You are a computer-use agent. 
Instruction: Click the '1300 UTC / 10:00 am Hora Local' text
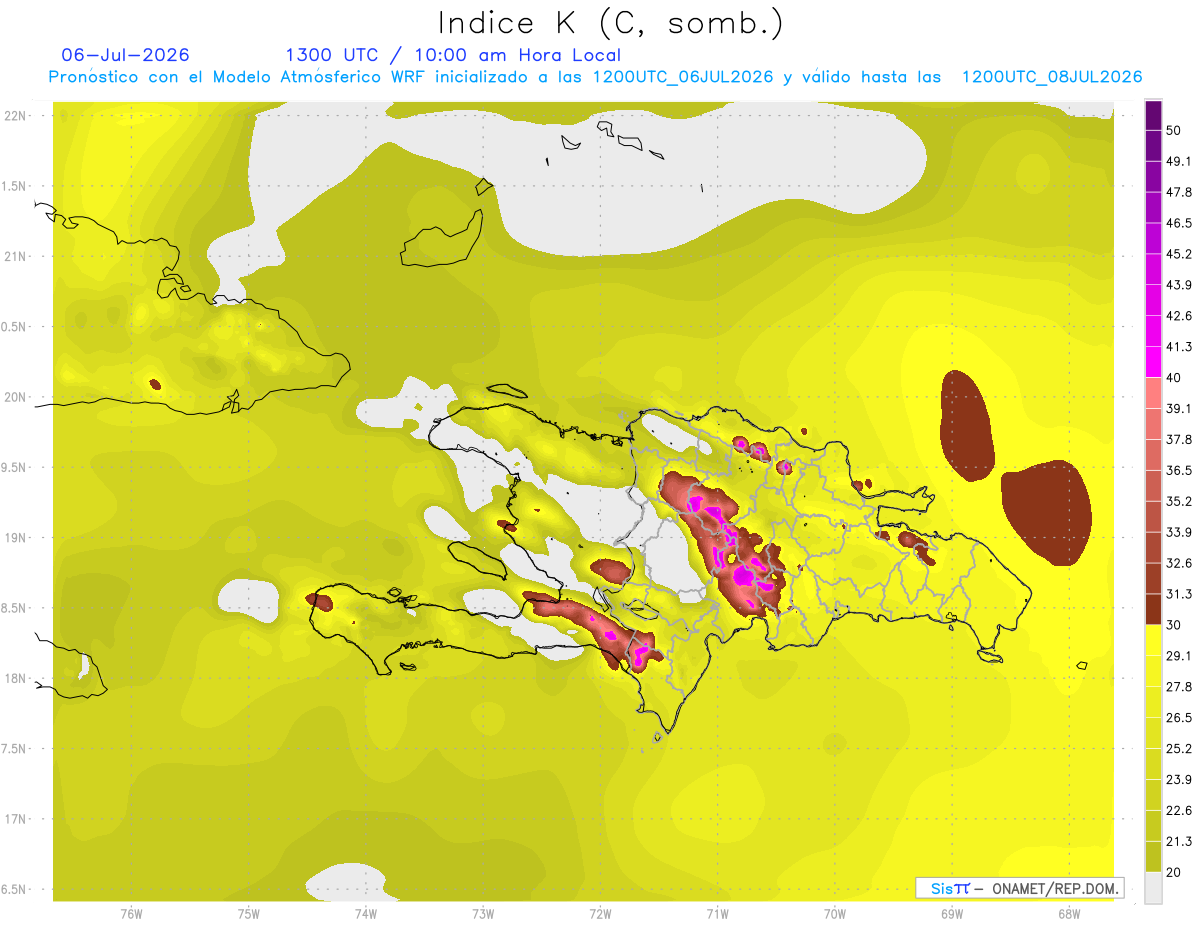point(453,55)
